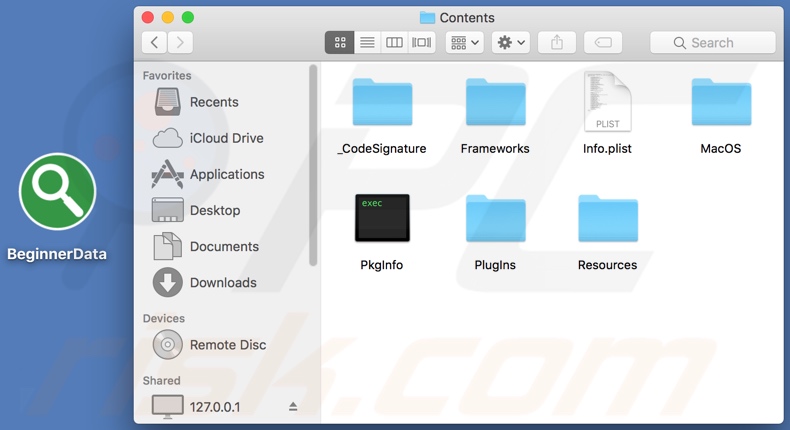Click the Favorites section header
This screenshot has height=430, width=790.
pos(167,76)
